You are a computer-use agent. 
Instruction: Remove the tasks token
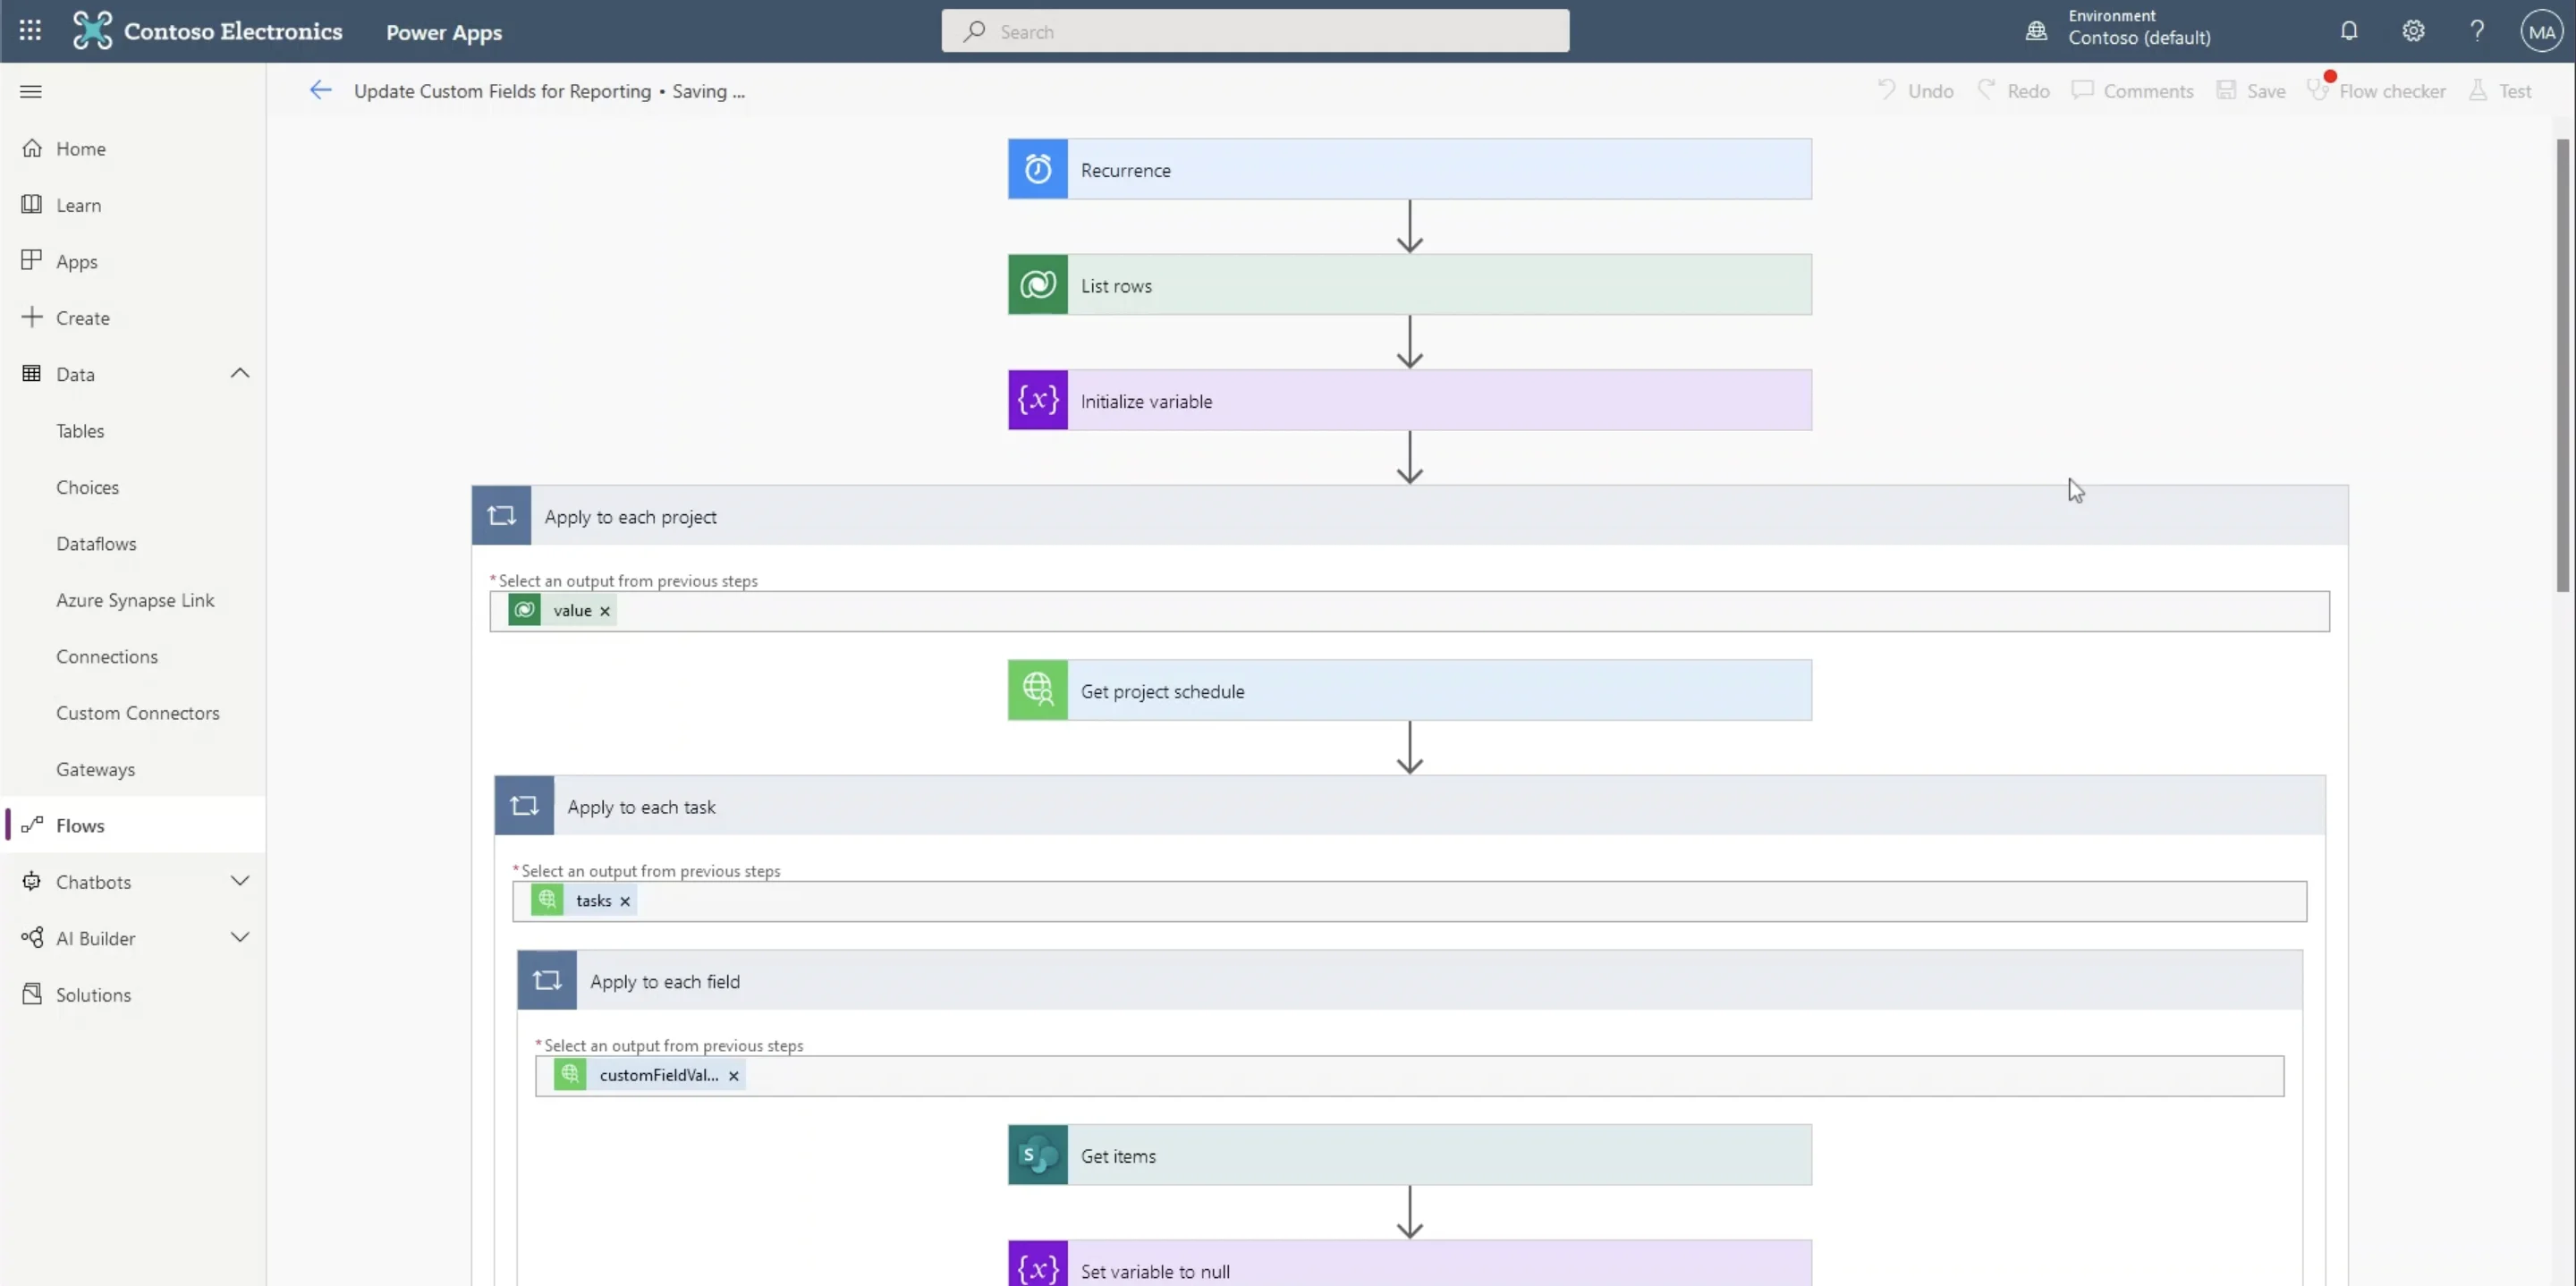click(x=625, y=900)
